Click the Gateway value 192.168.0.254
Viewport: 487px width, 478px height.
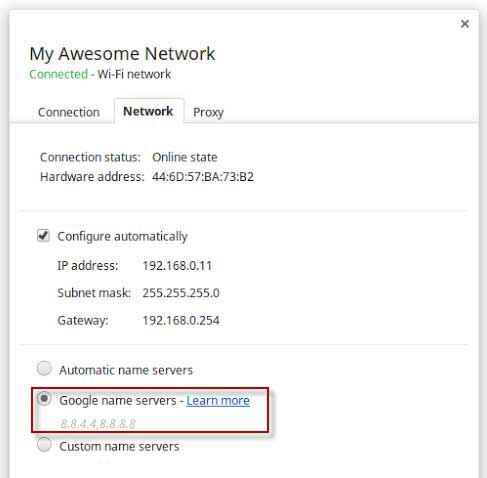[181, 320]
